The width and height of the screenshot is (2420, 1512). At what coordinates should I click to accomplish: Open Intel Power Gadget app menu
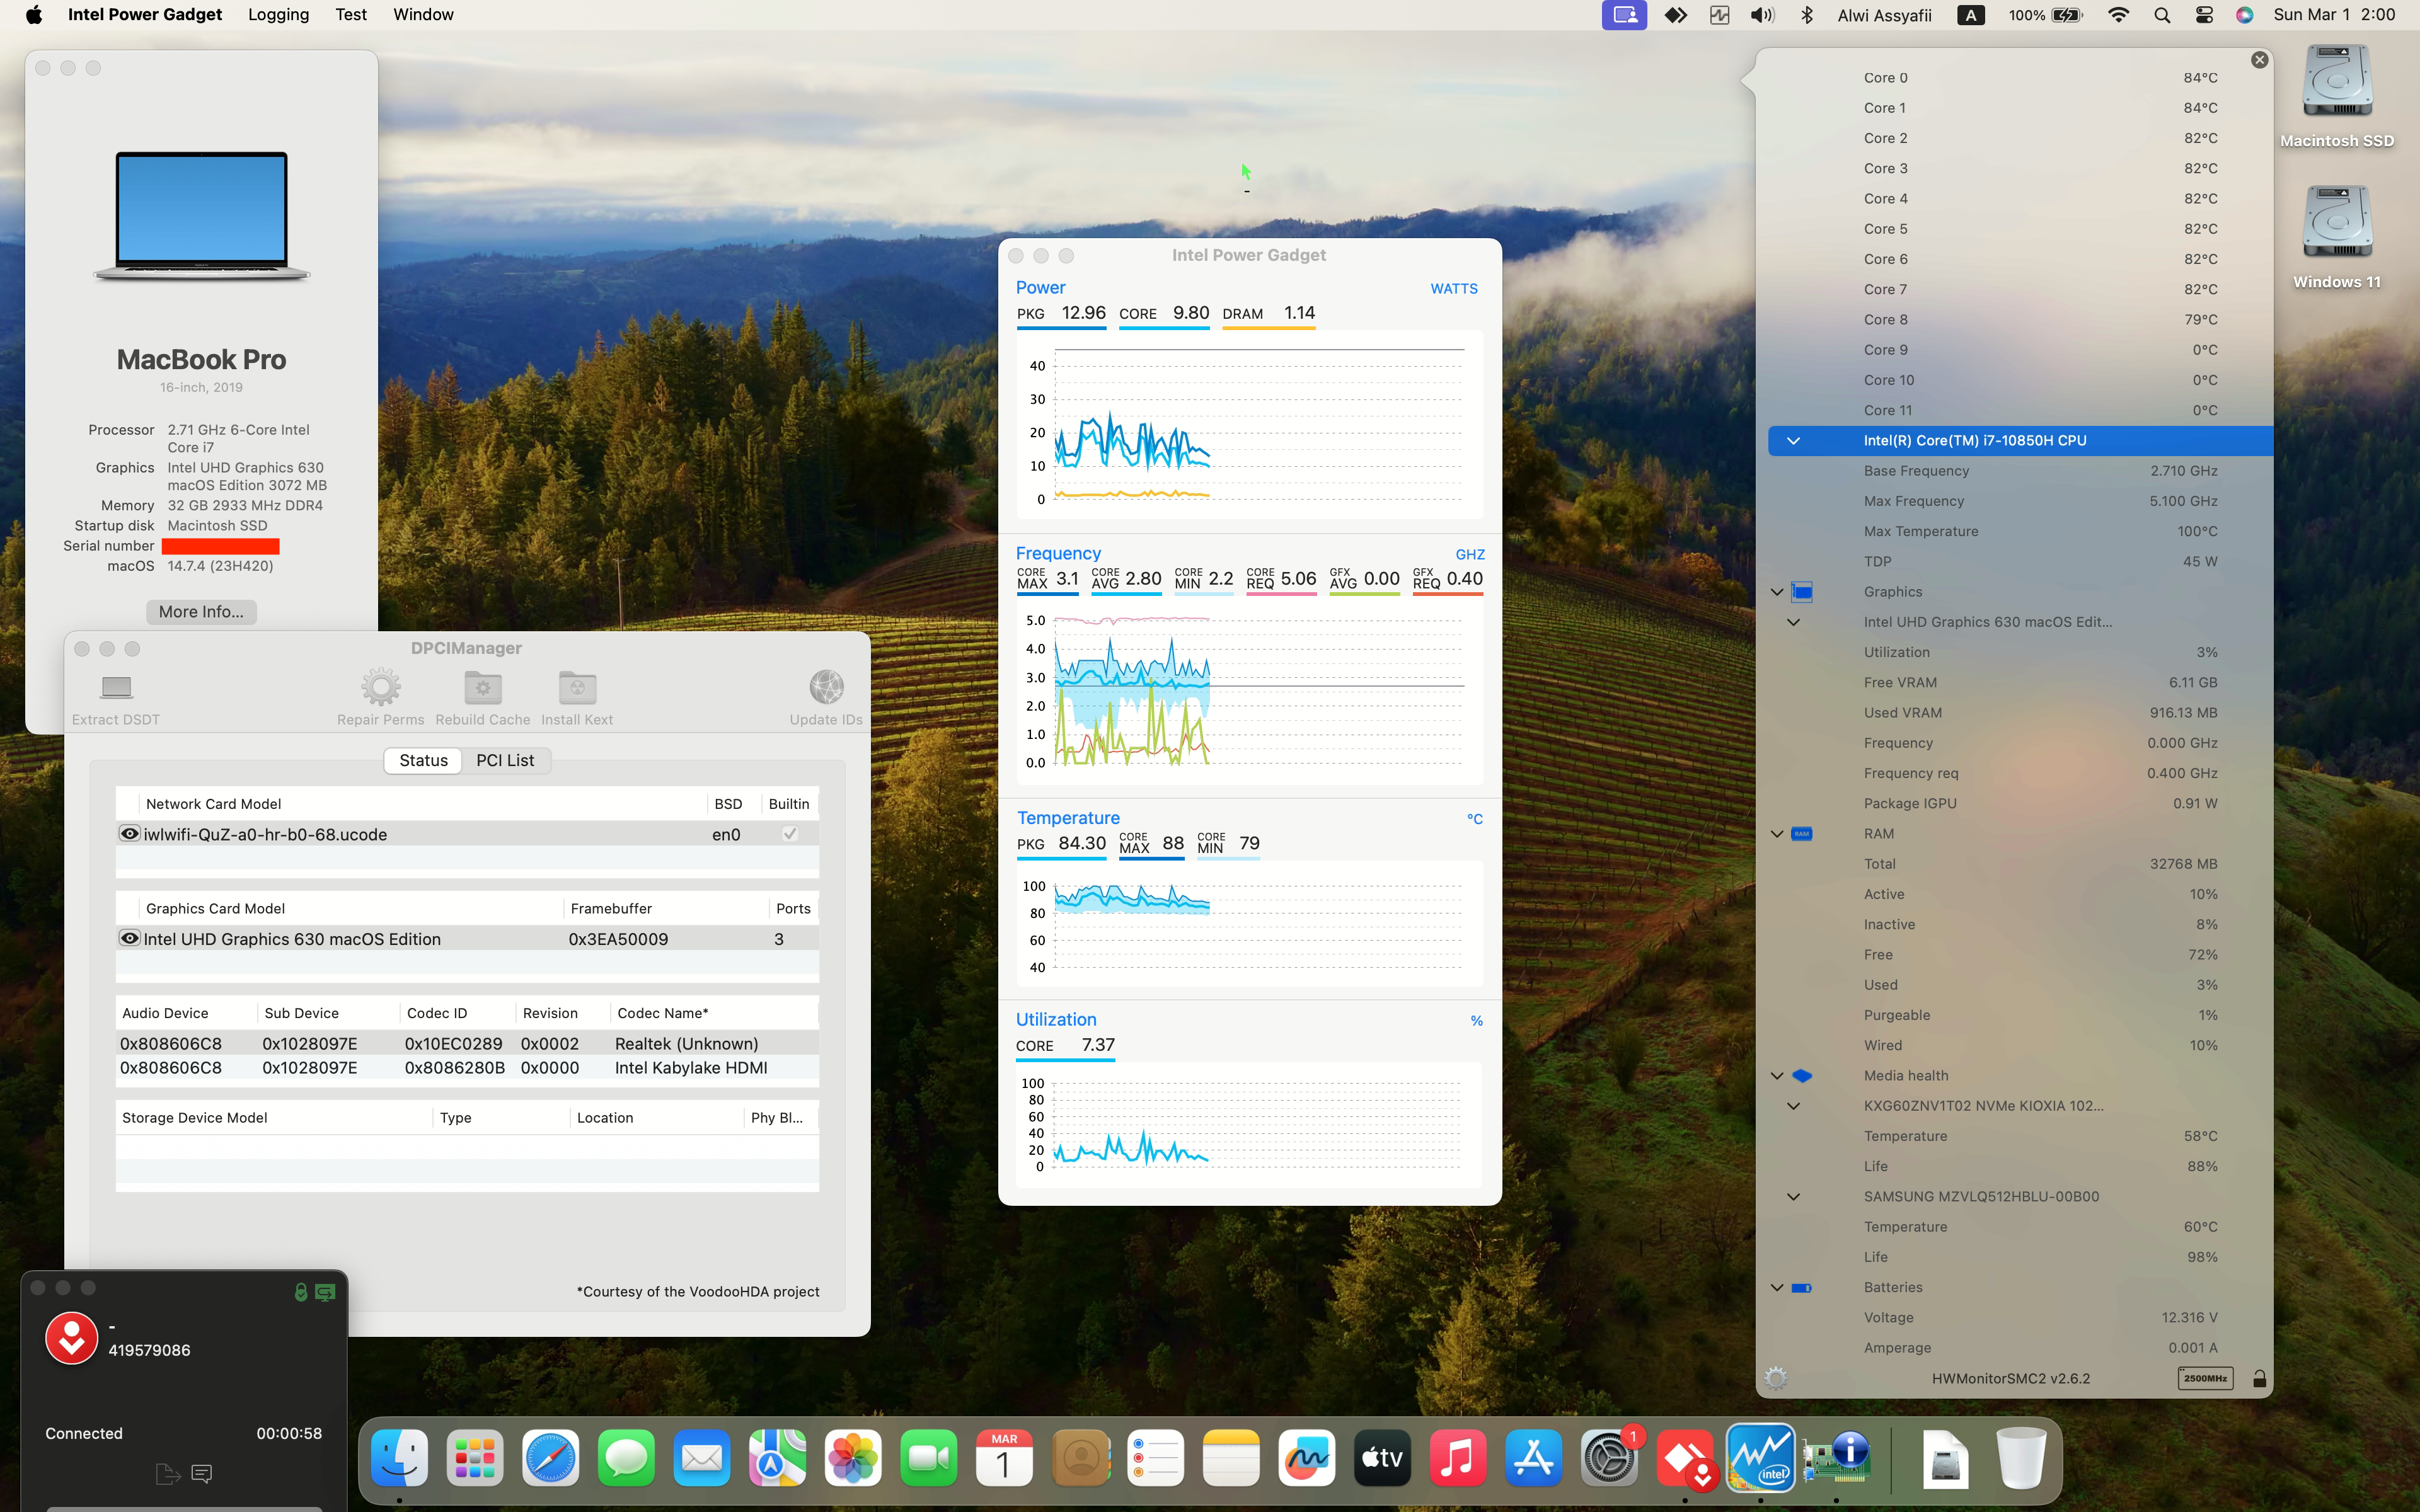pos(145,15)
